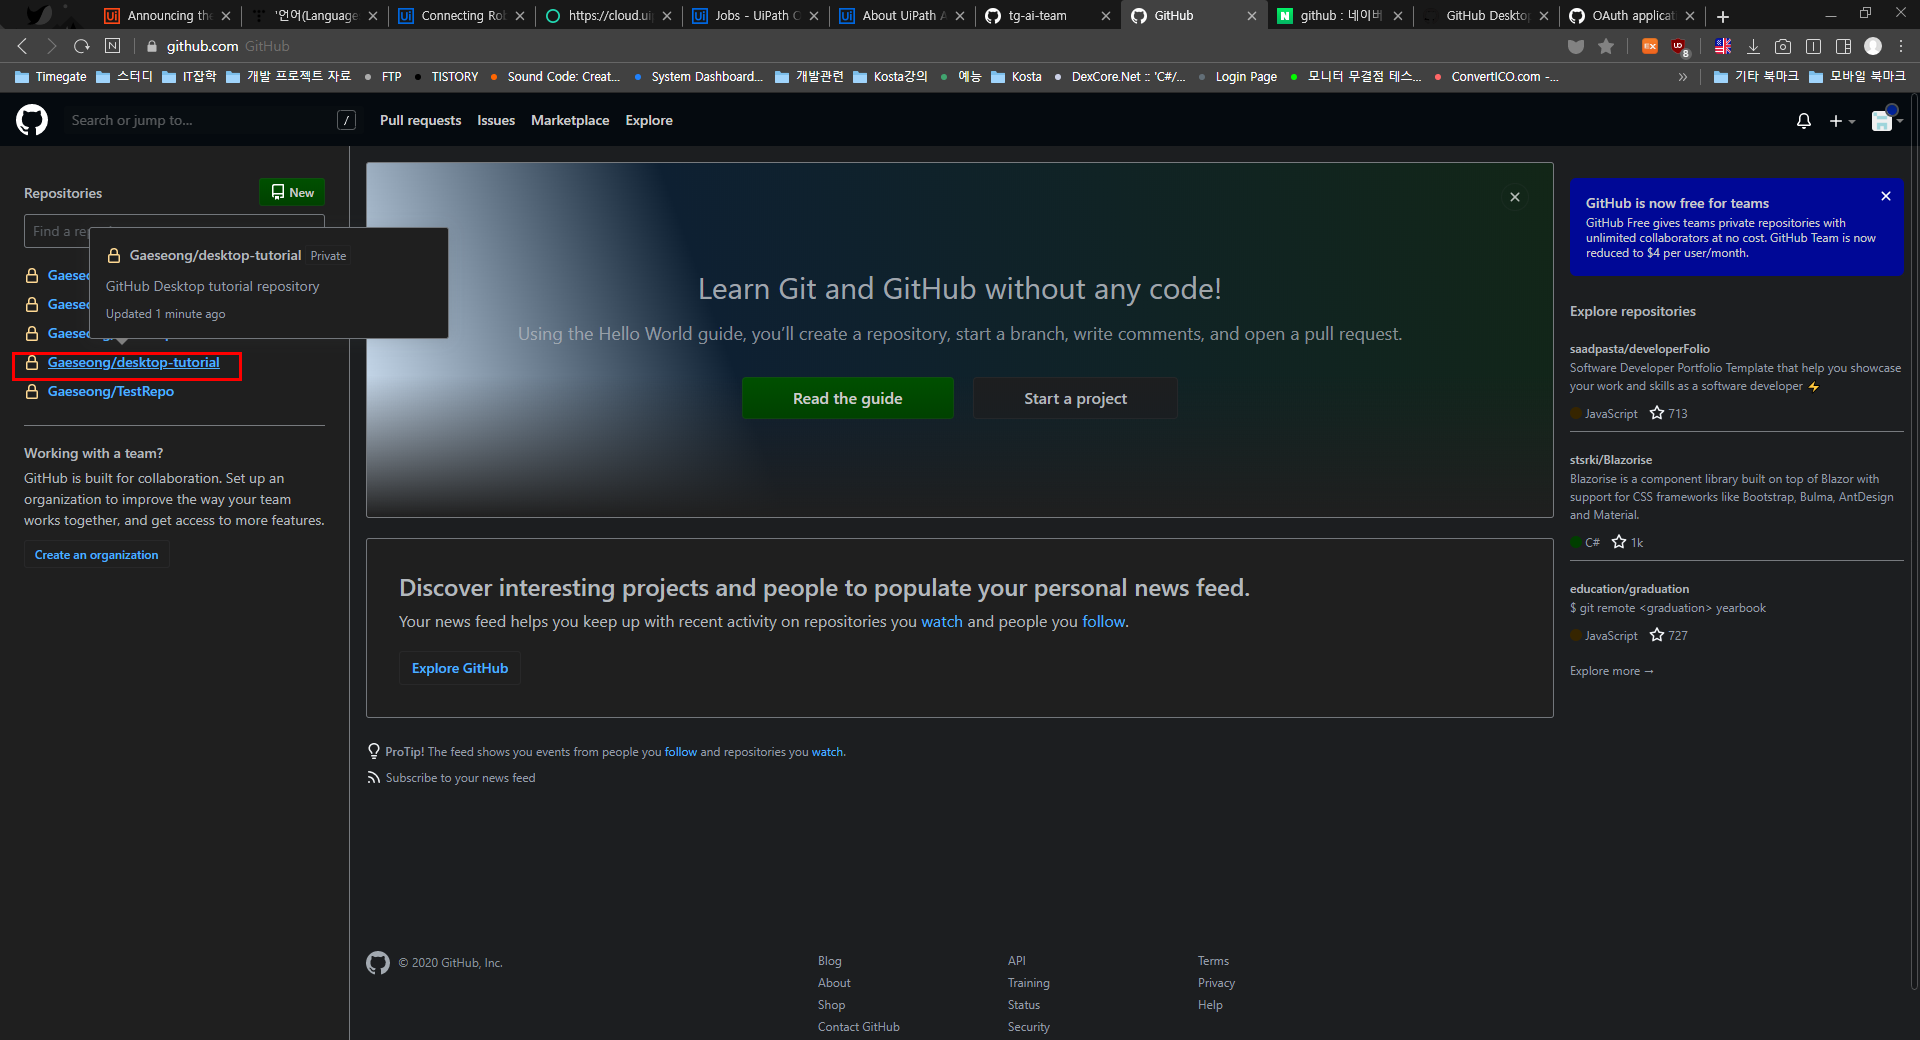The height and width of the screenshot is (1040, 1920).
Task: Open the Terms footer link
Action: click(x=1213, y=961)
